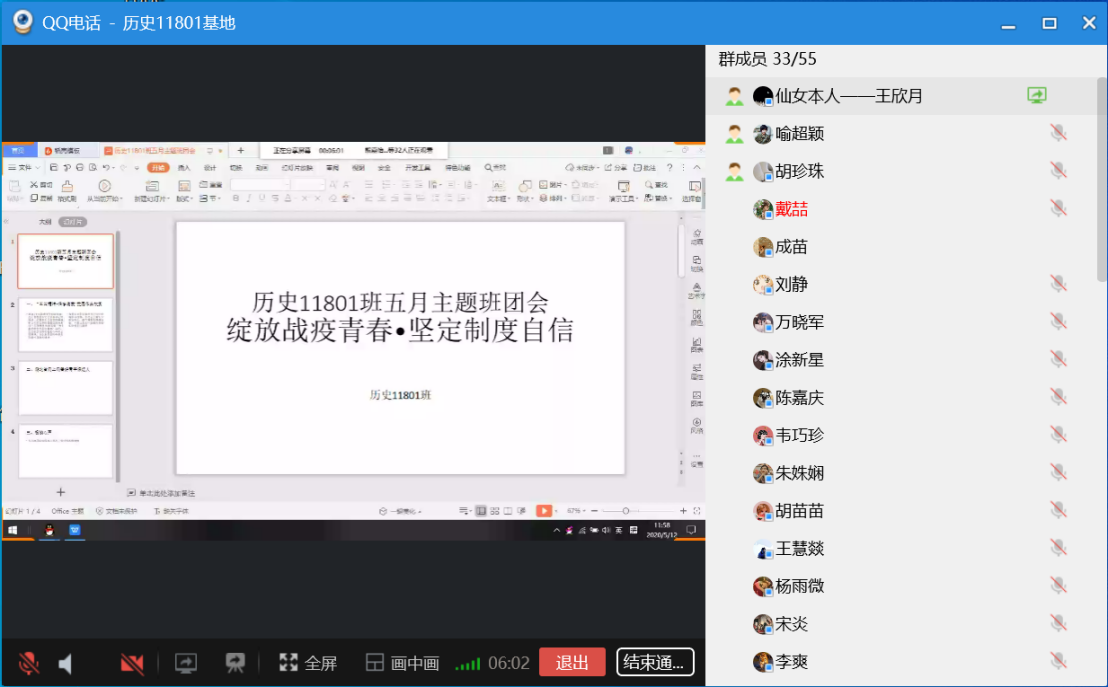The width and height of the screenshot is (1108, 687).
Task: Click the muted mic icon beside 刘静
Action: coord(1058,284)
